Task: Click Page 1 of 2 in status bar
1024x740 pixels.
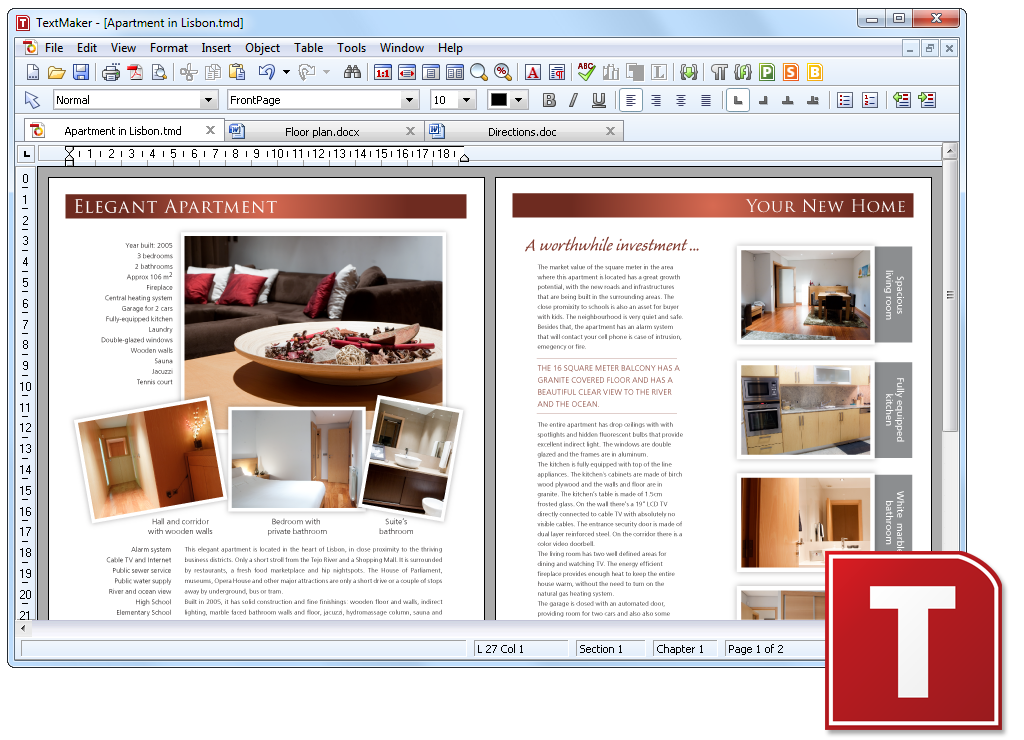Action: click(757, 648)
